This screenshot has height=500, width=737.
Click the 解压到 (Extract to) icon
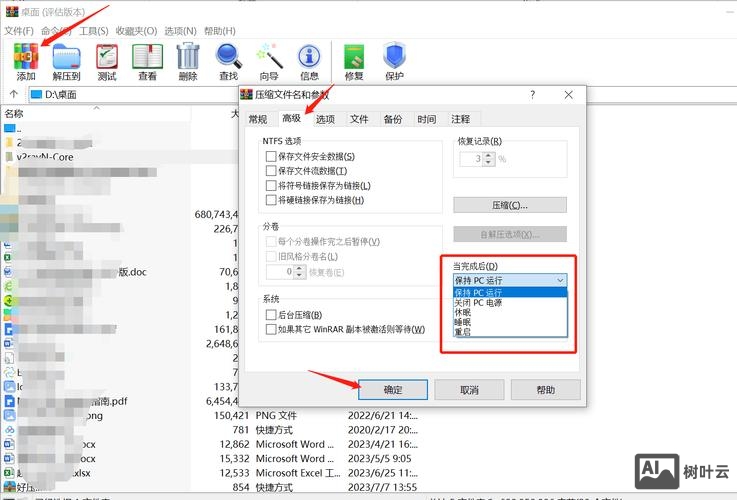(66, 62)
